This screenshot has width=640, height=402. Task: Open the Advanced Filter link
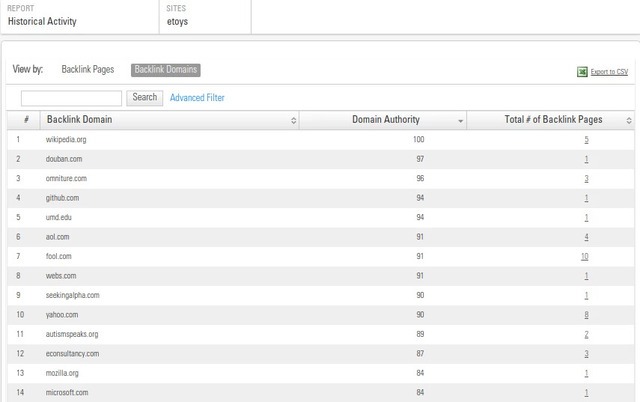click(197, 98)
